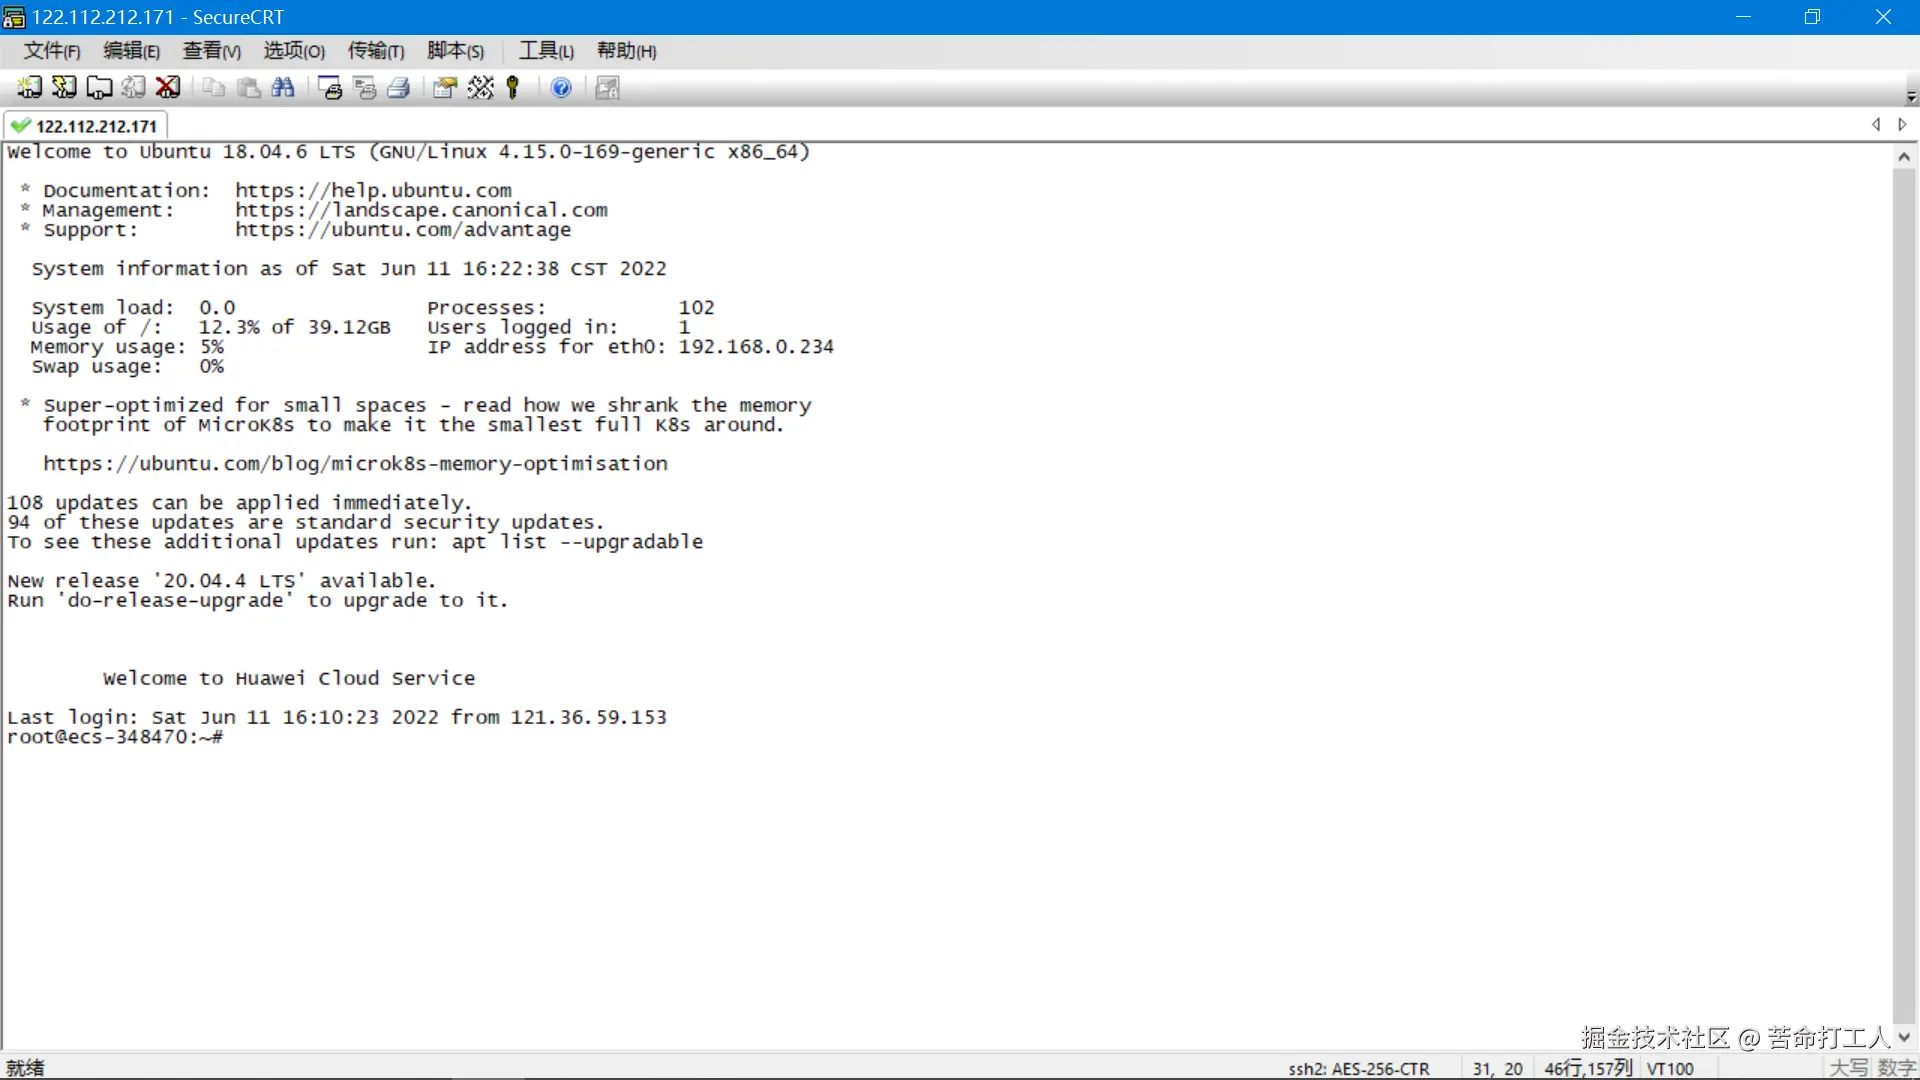The height and width of the screenshot is (1080, 1920).
Task: Click the Keymap Editor icon
Action: (x=480, y=88)
